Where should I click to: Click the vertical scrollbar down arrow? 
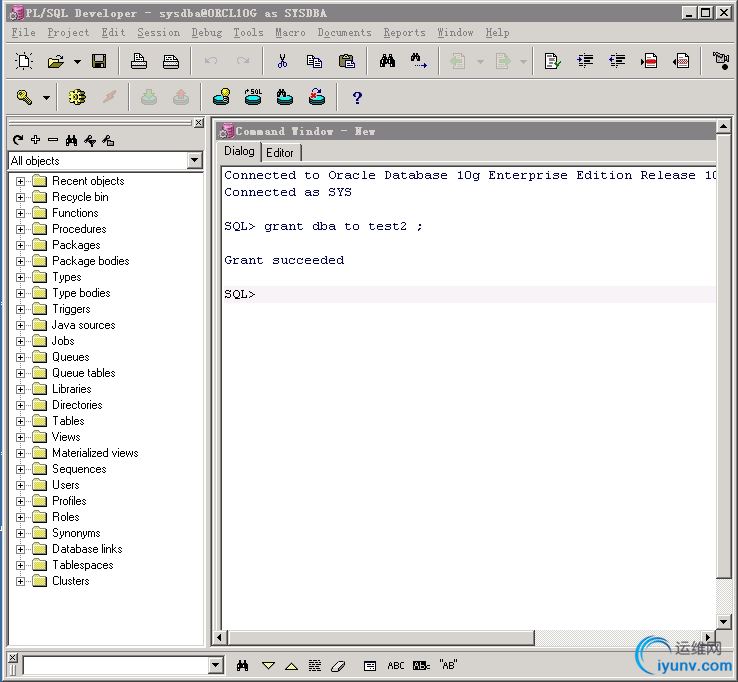click(x=723, y=621)
